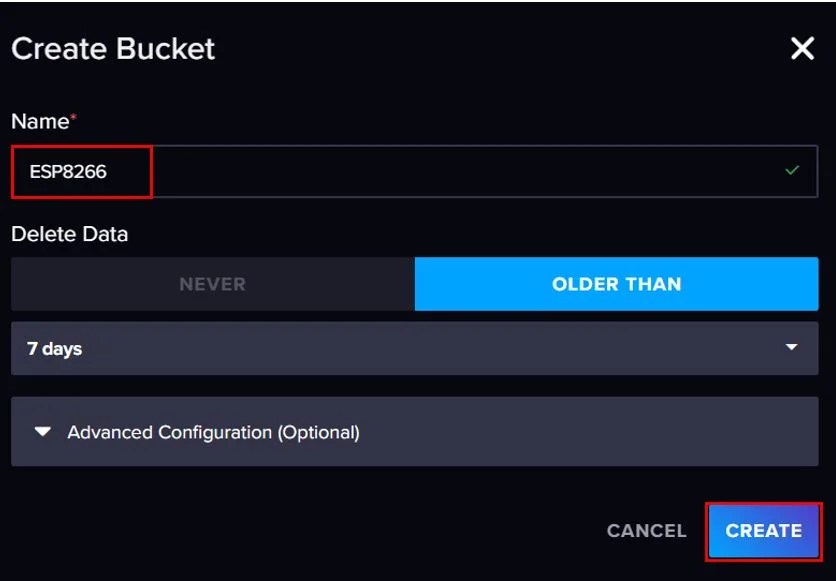Select the ESP8266 bucket name text box
This screenshot has height=581, width=836.
point(80,171)
